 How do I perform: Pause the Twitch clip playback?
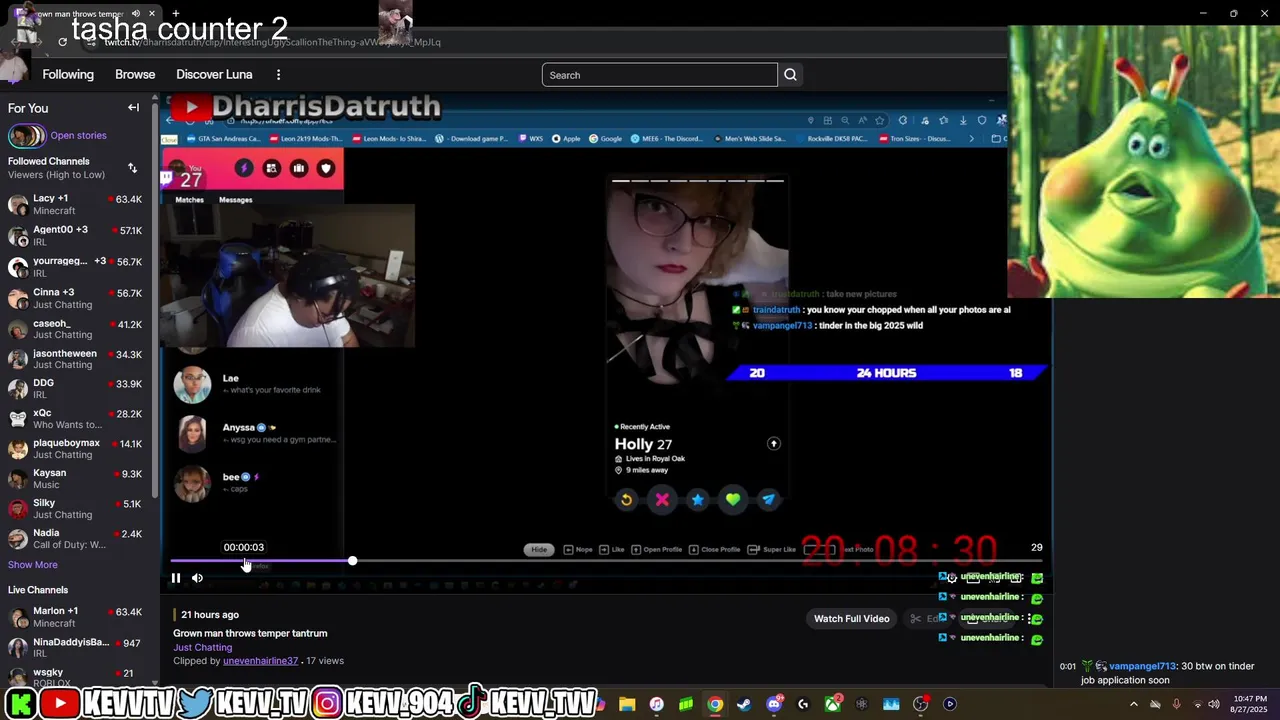[176, 578]
